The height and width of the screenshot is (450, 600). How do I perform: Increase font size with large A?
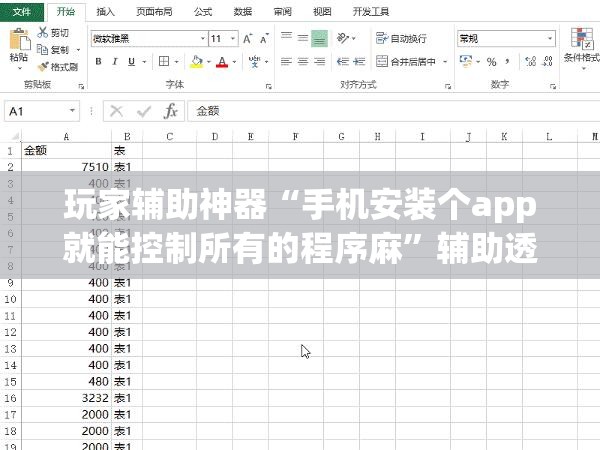pyautogui.click(x=248, y=39)
